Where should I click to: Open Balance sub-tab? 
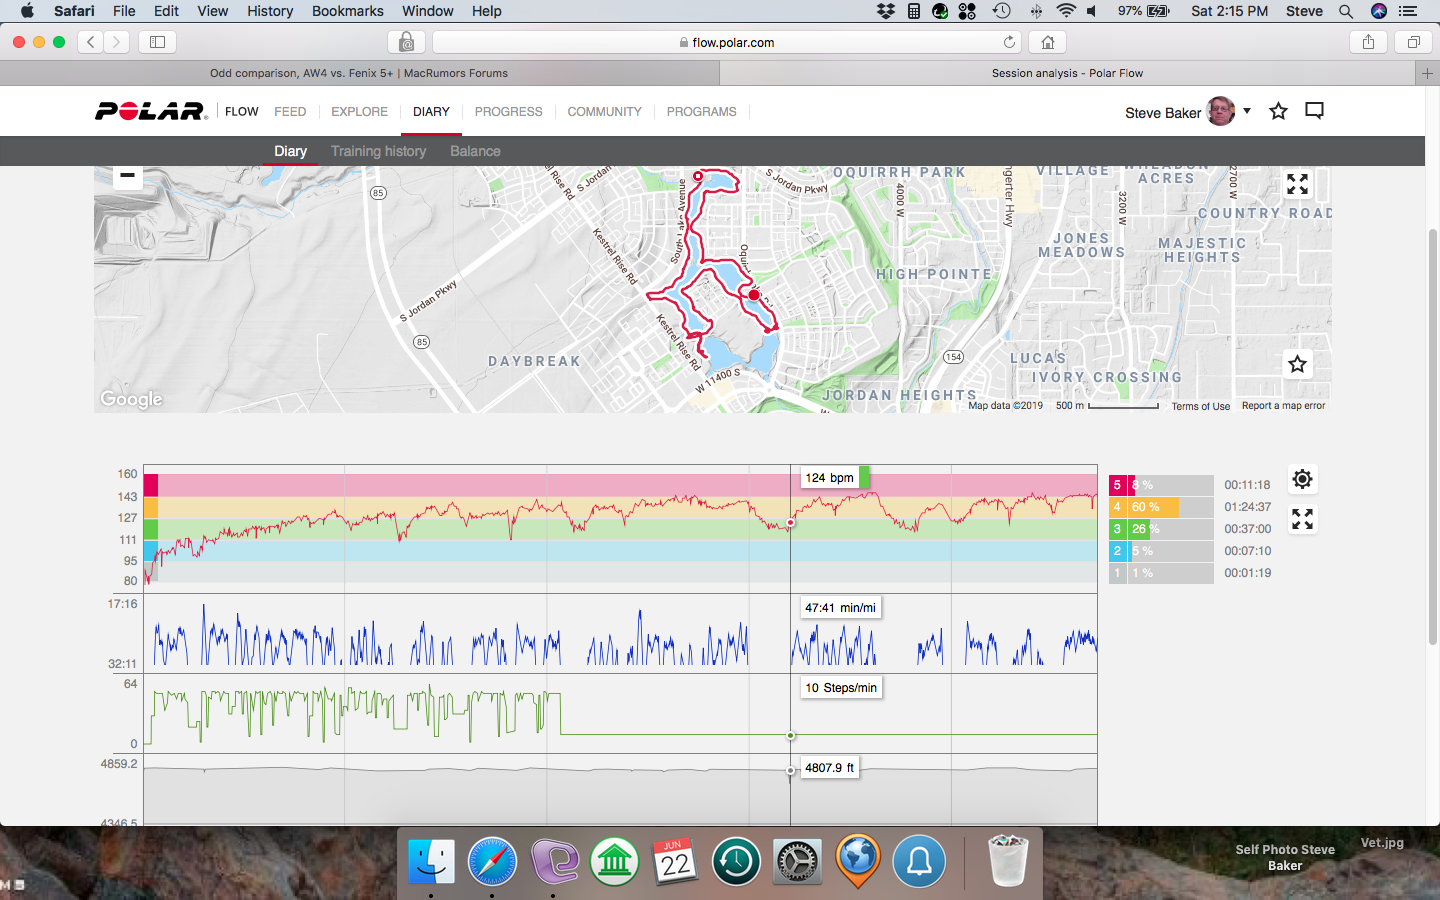click(x=475, y=151)
